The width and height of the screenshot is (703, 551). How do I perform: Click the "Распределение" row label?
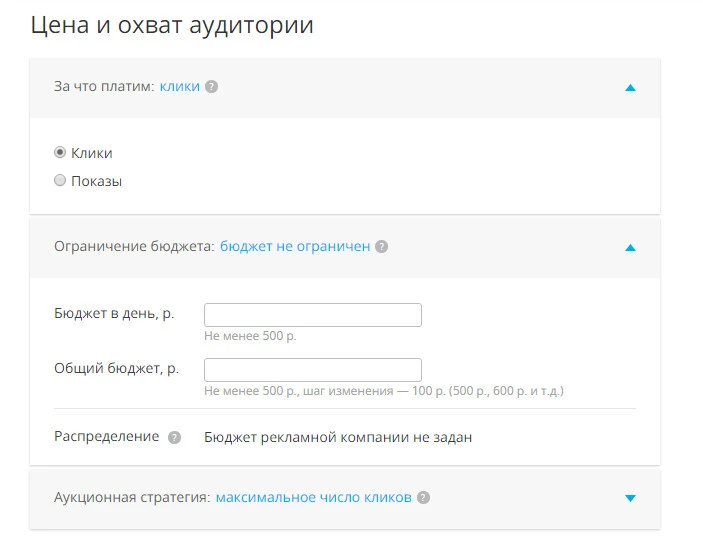(x=106, y=437)
